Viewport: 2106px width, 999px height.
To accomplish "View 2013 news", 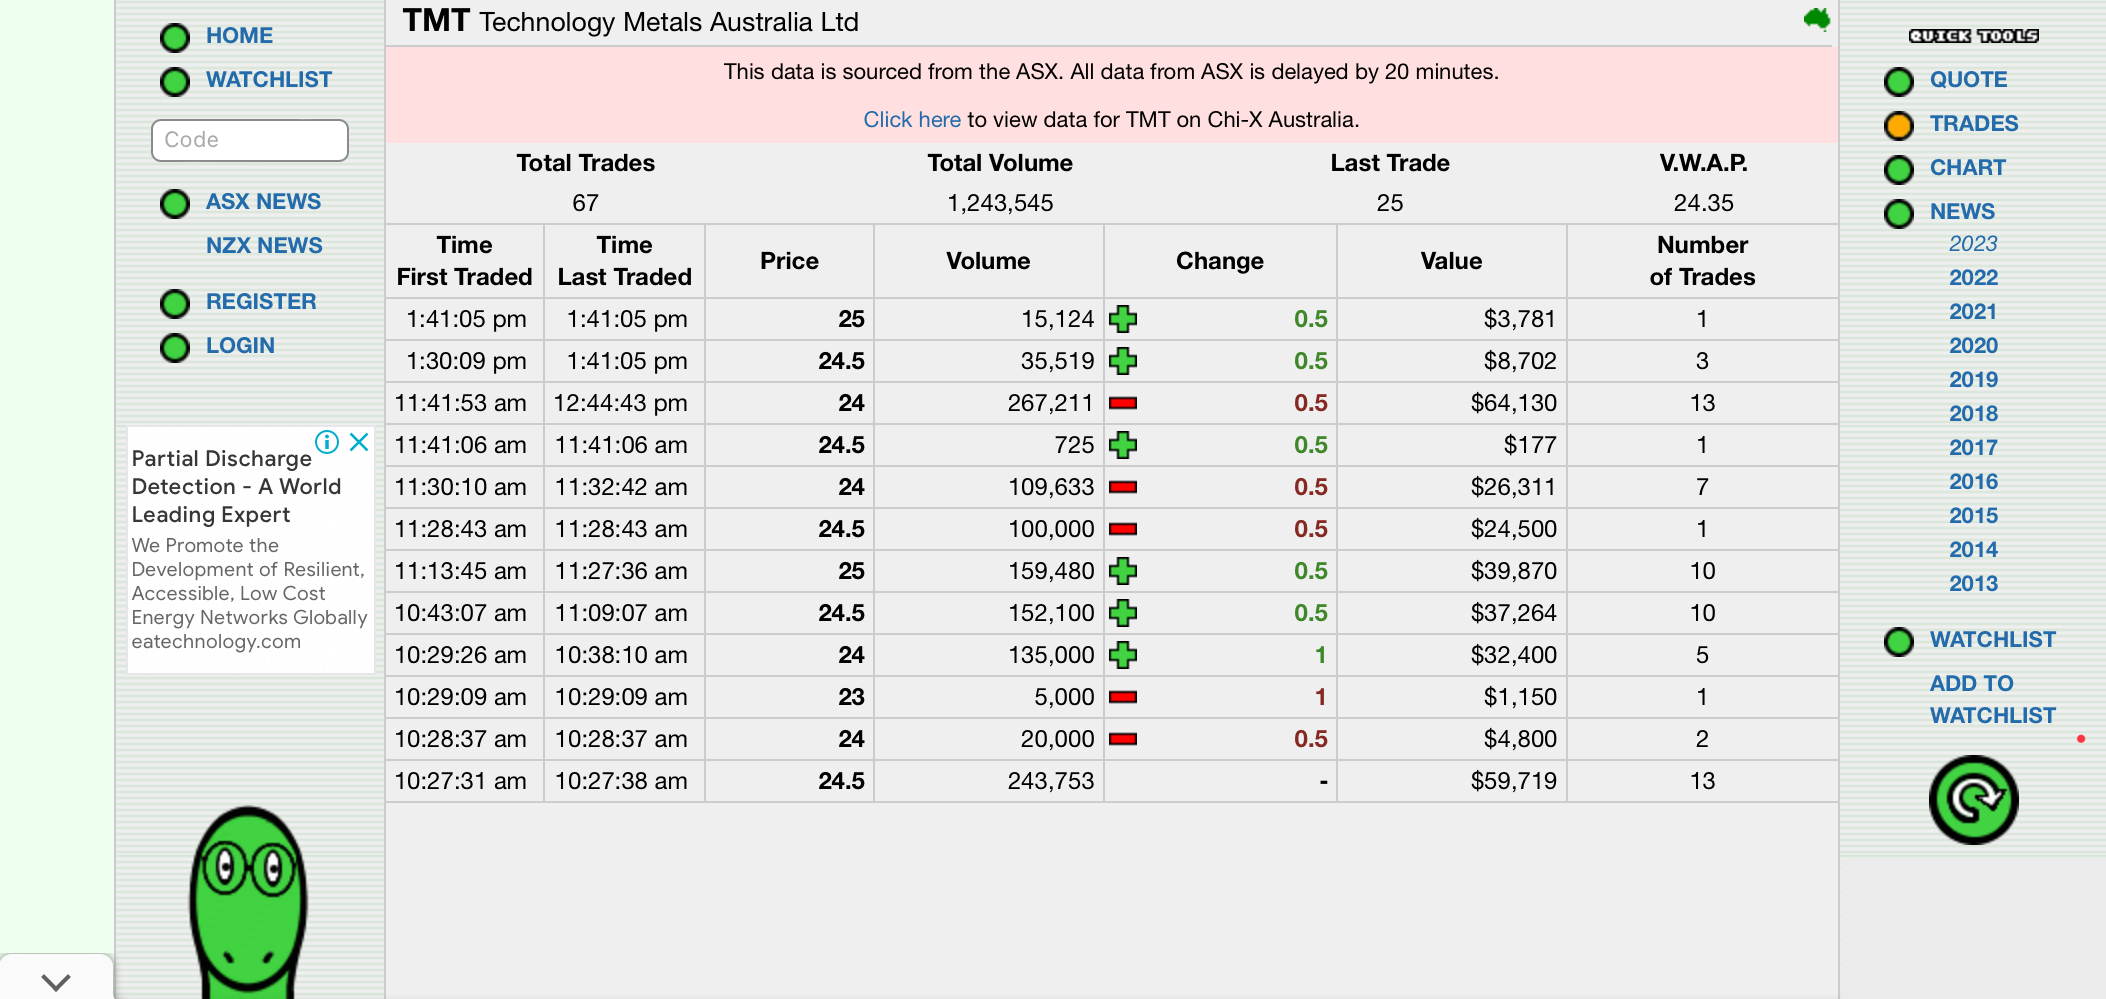I will 1973,584.
